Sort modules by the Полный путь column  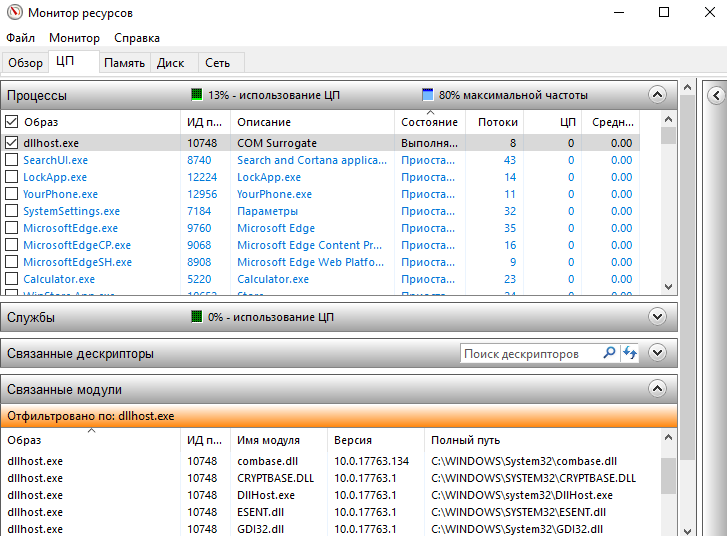(542, 440)
